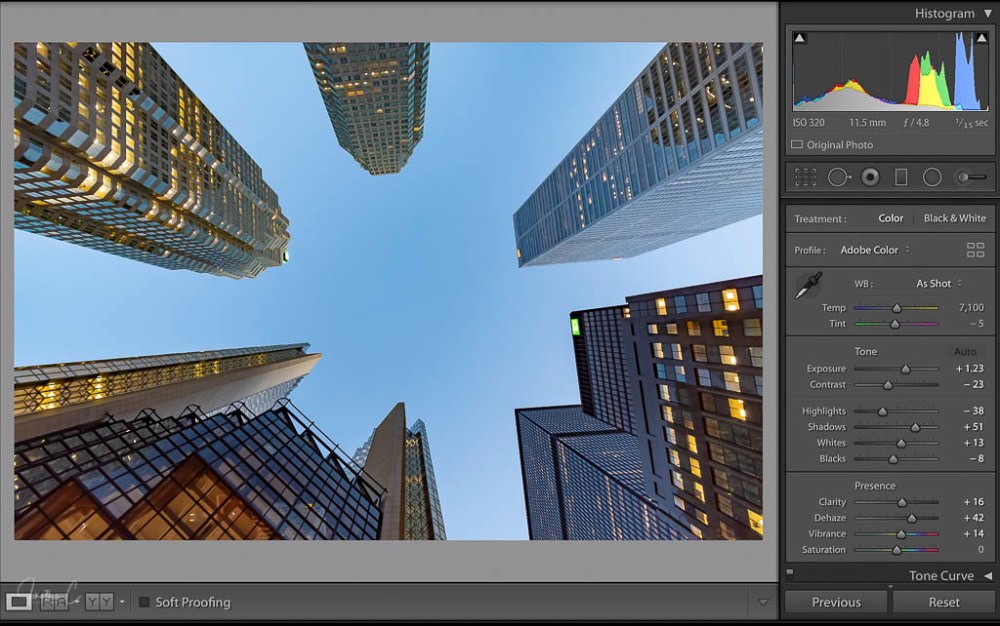Toggle the Original Photo checkbox
Image resolution: width=1000 pixels, height=626 pixels.
point(797,145)
